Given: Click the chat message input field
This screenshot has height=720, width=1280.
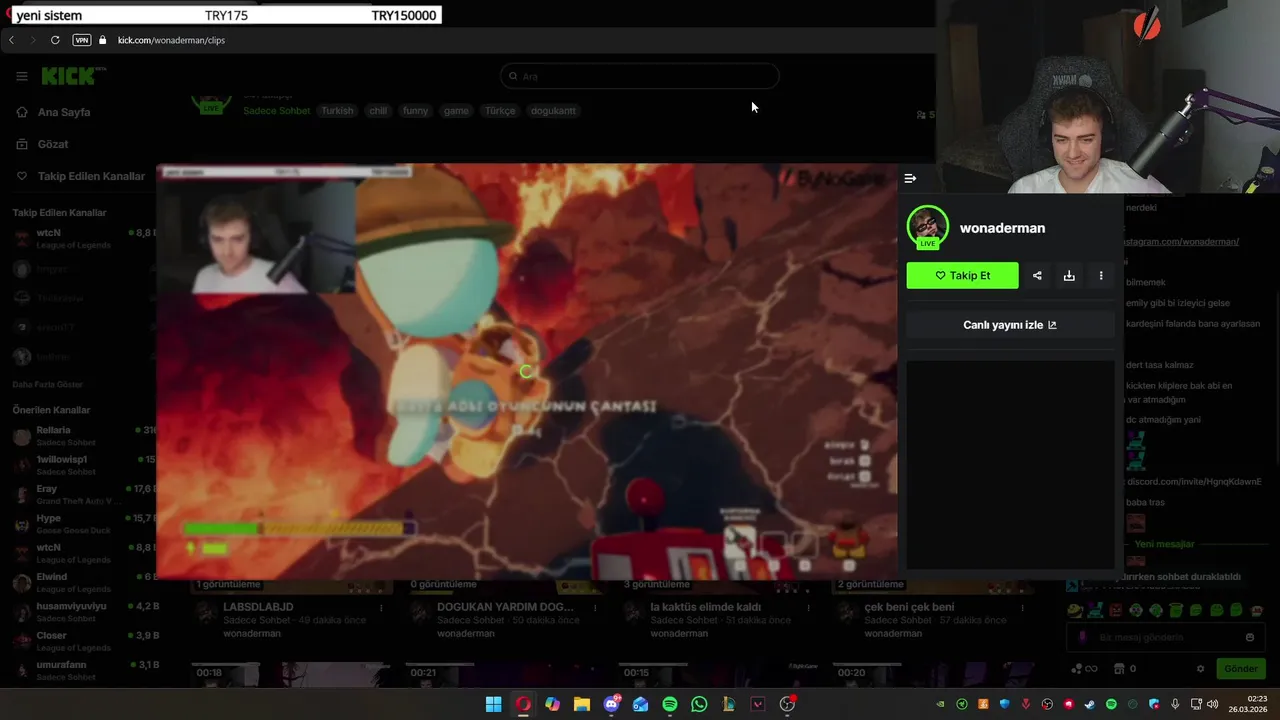Looking at the screenshot, I should (x=1166, y=637).
